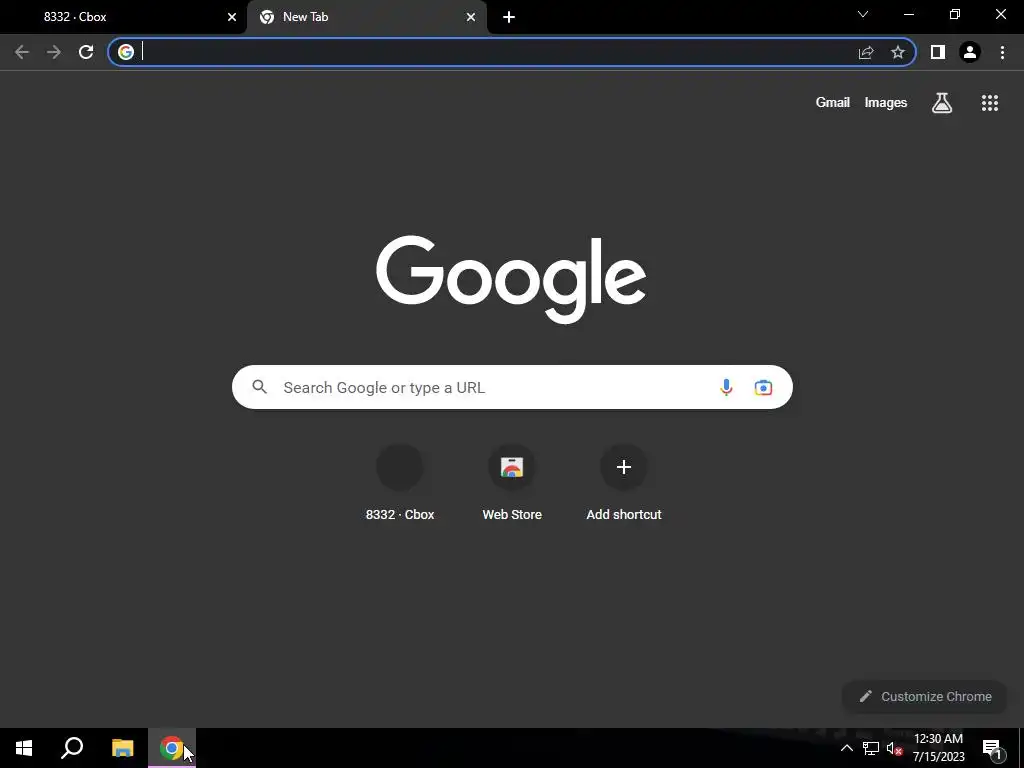Open the Chrome three-dot menu

[x=1002, y=52]
